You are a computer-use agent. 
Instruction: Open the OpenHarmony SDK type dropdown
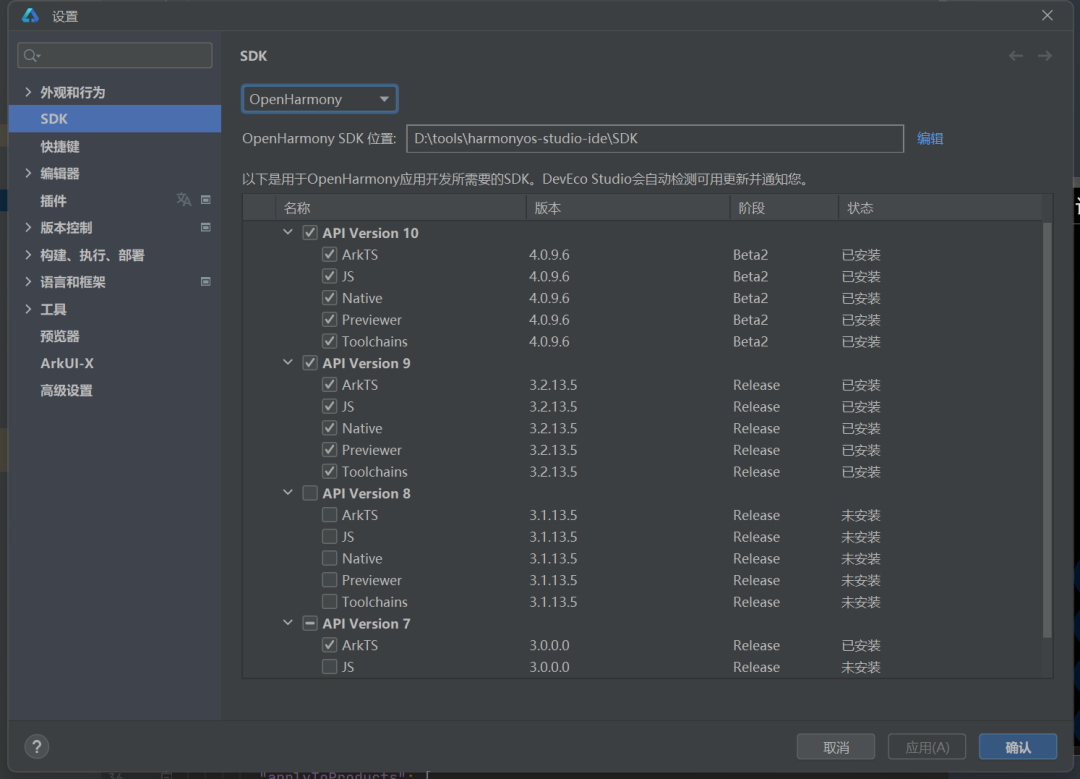[320, 99]
